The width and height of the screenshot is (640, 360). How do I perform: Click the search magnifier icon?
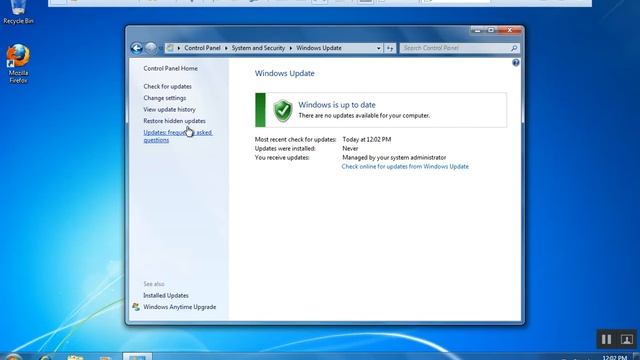click(514, 48)
